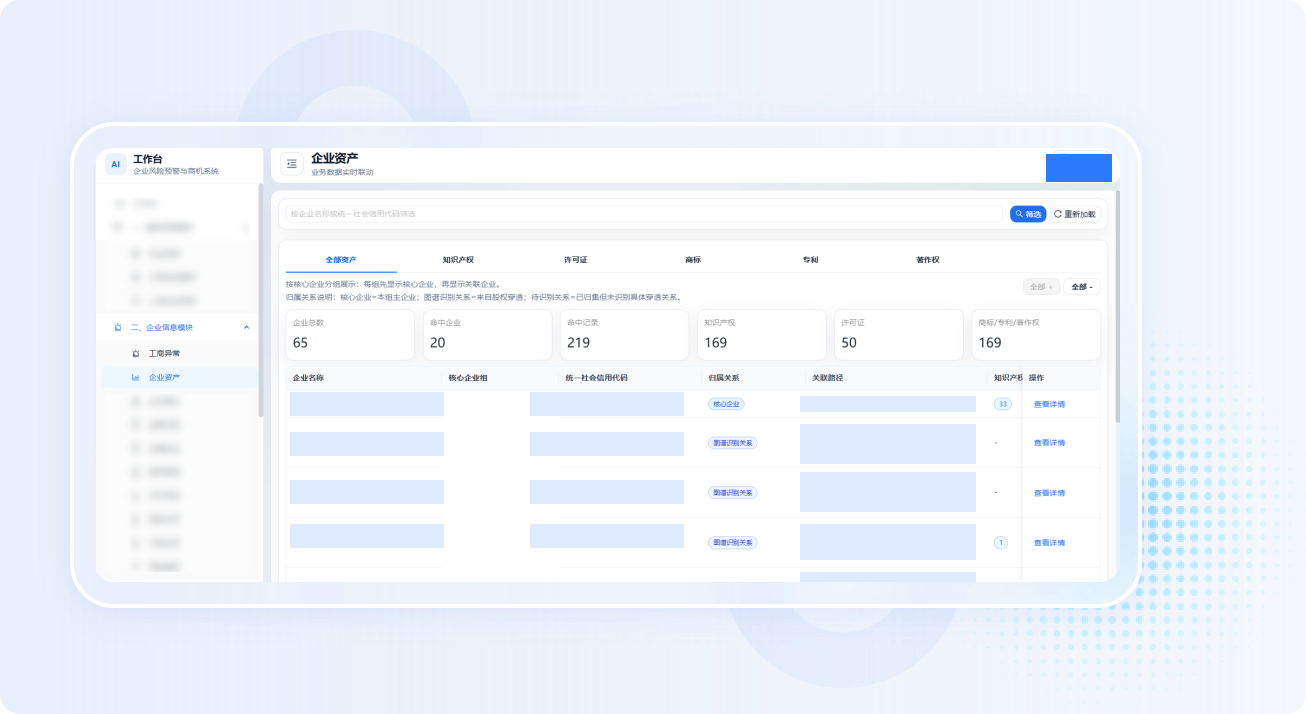Click the 33 知识产权 count badge

[1002, 404]
